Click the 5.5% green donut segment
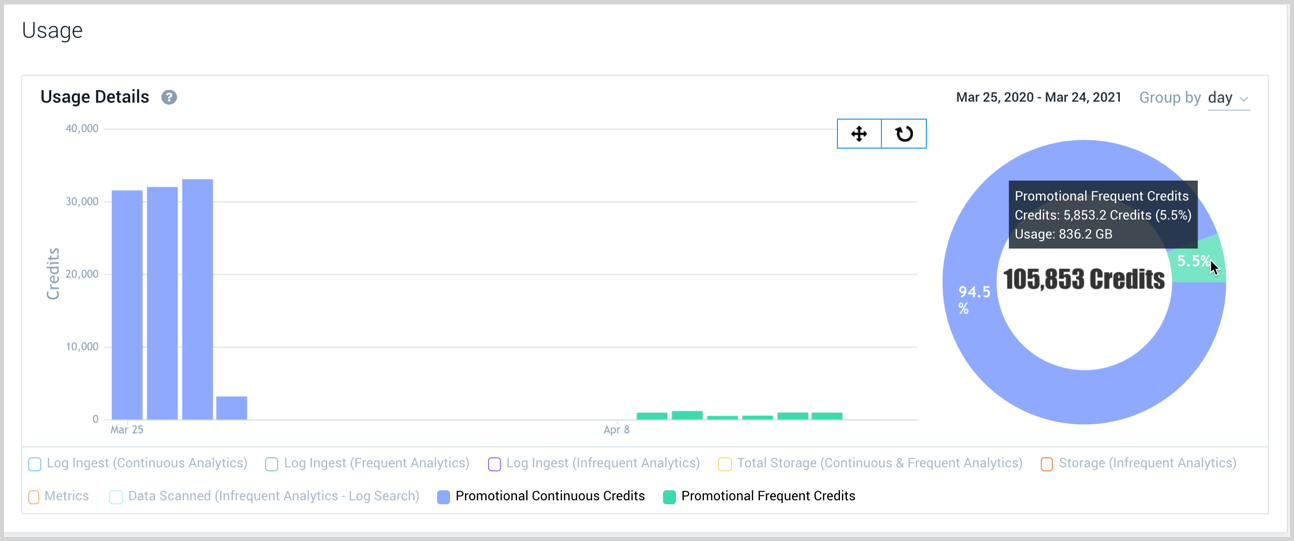 (1196, 261)
